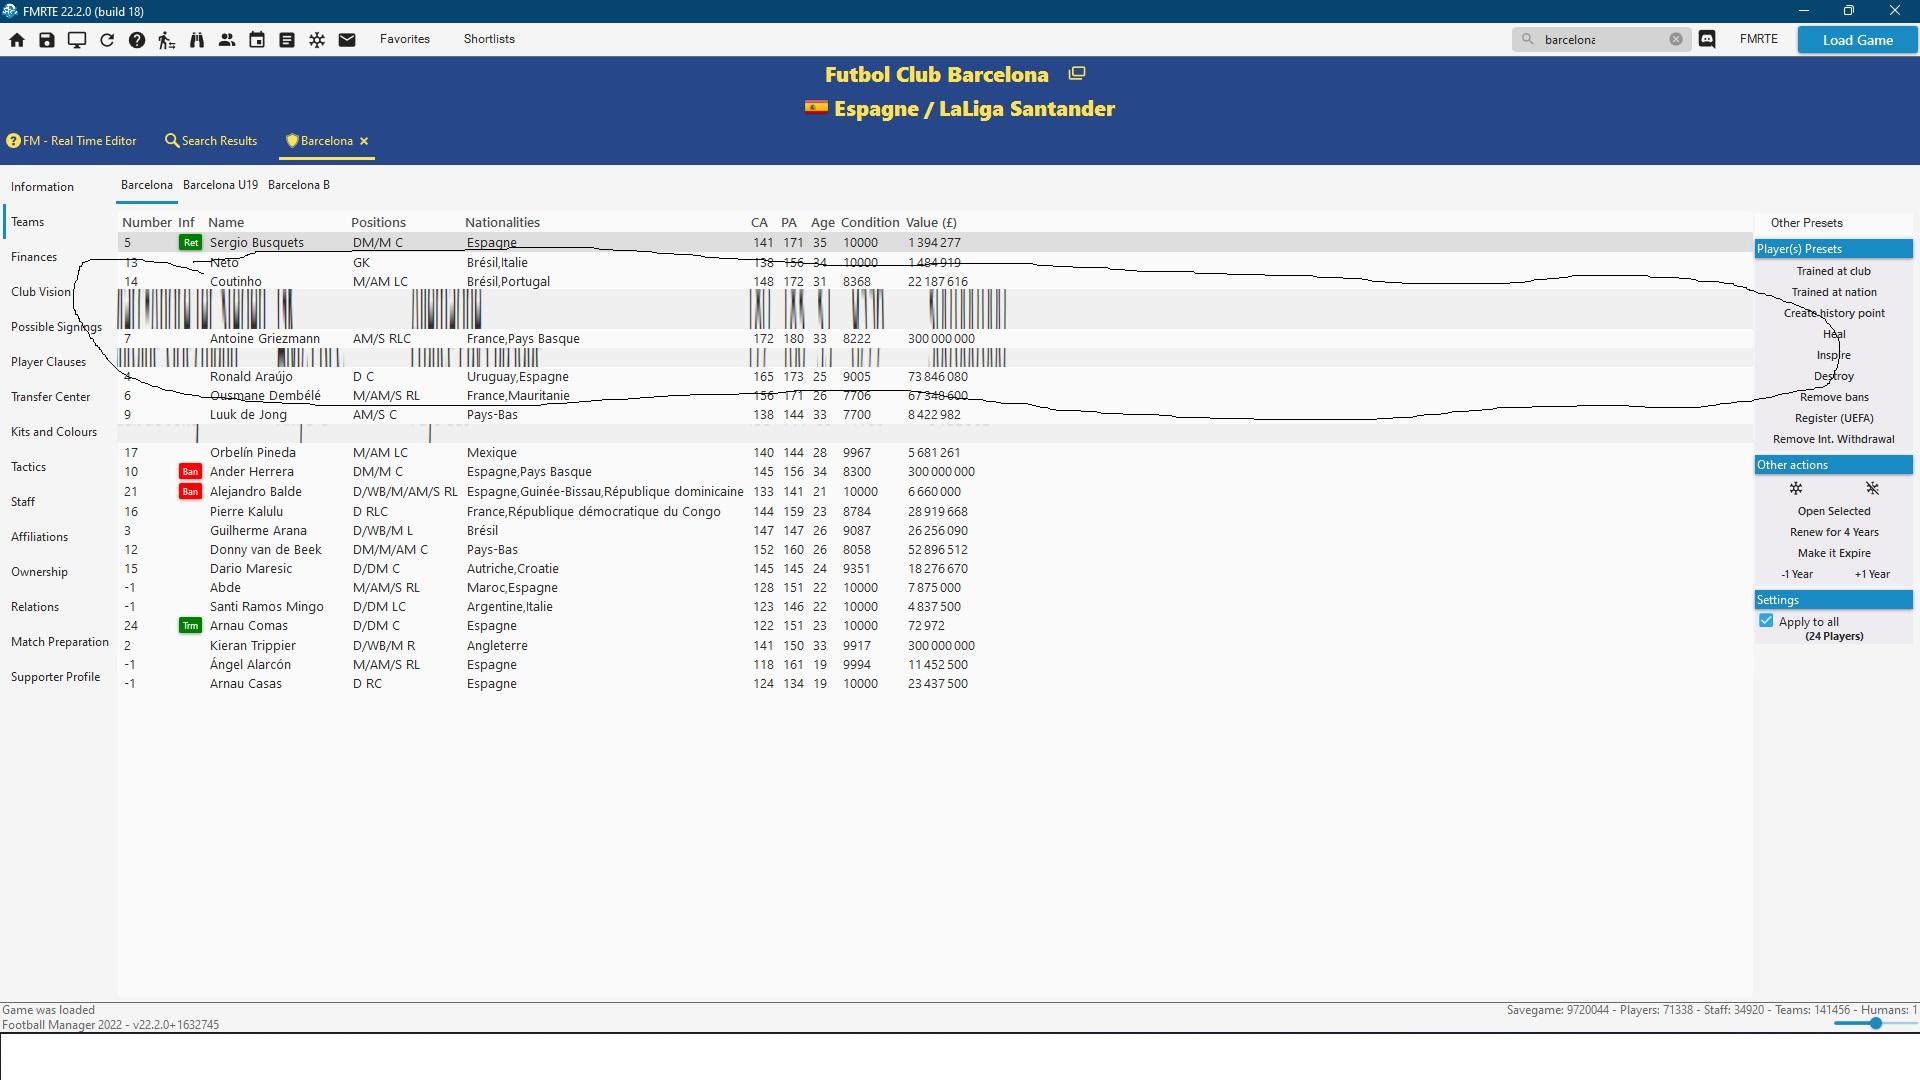Open the Staff sidebar section
Screen dimensions: 1920x1080
23,502
